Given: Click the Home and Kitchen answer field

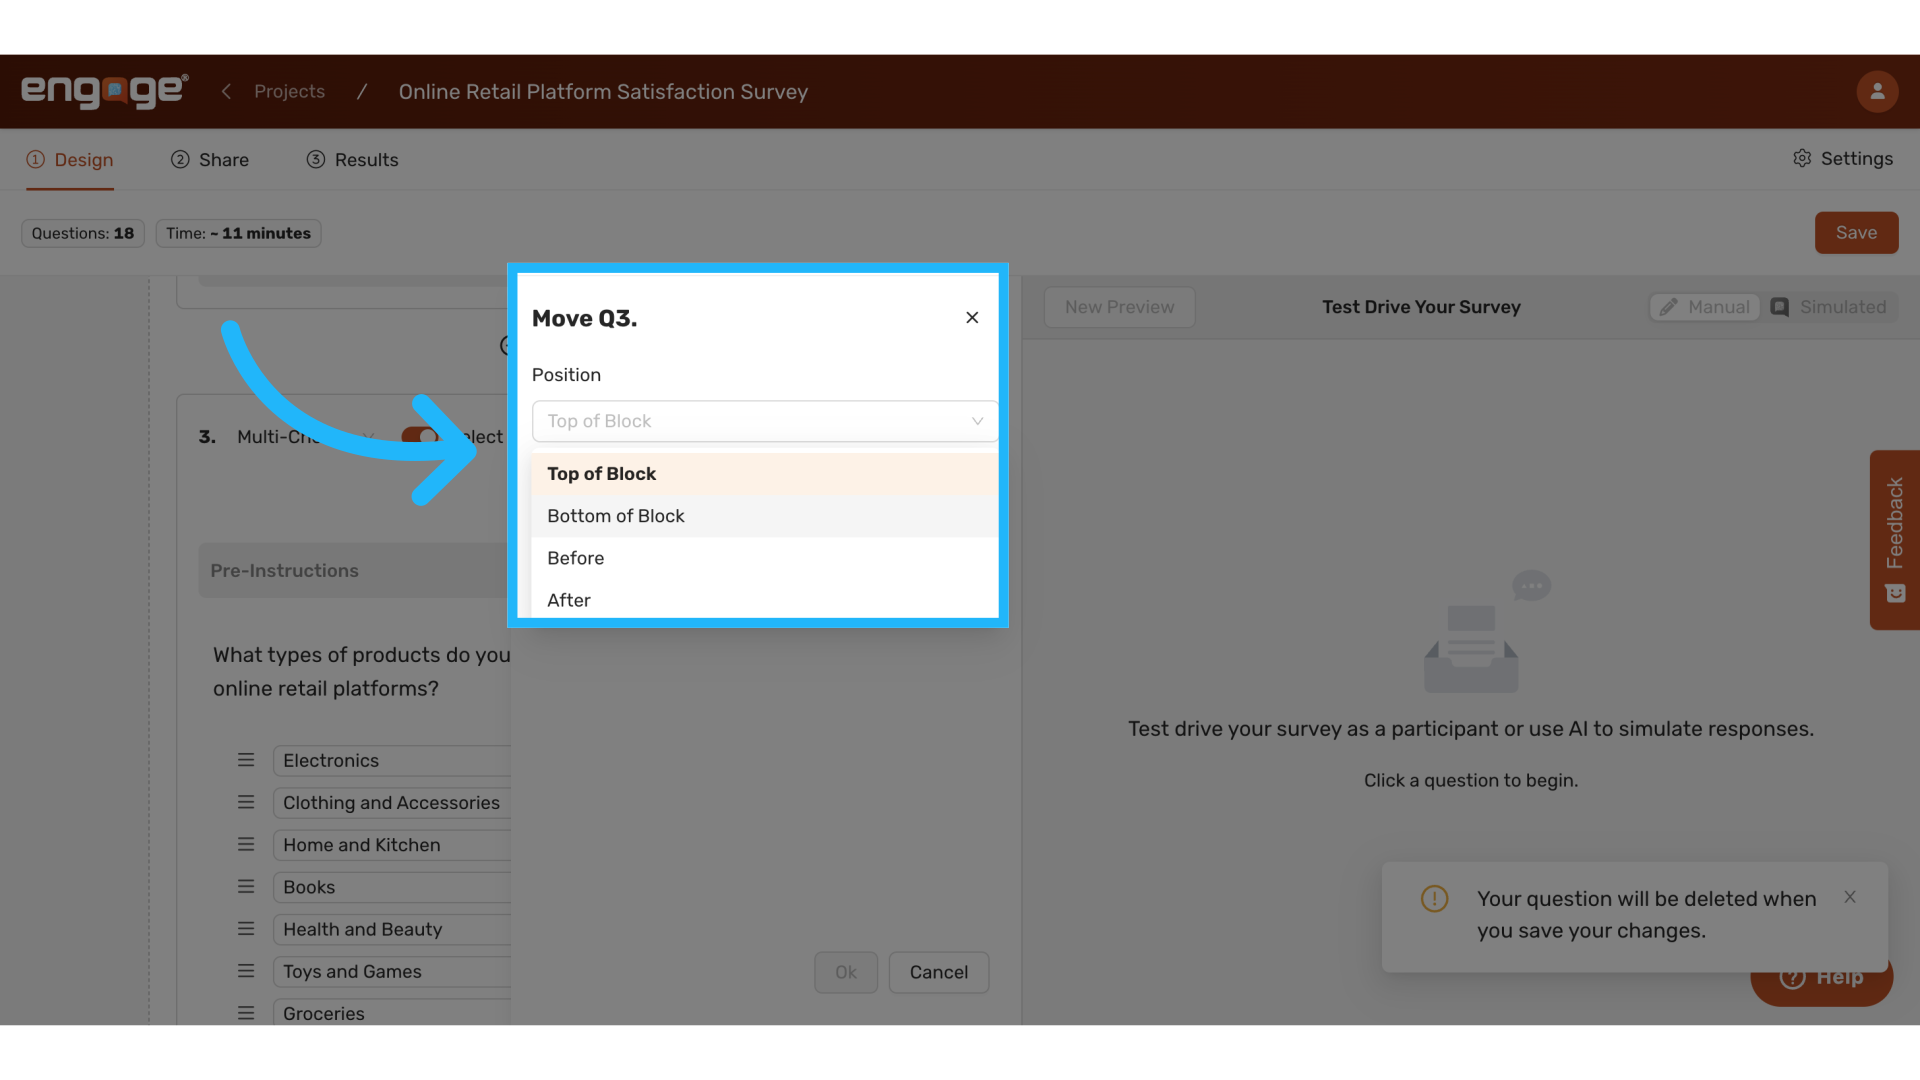Looking at the screenshot, I should point(392,845).
